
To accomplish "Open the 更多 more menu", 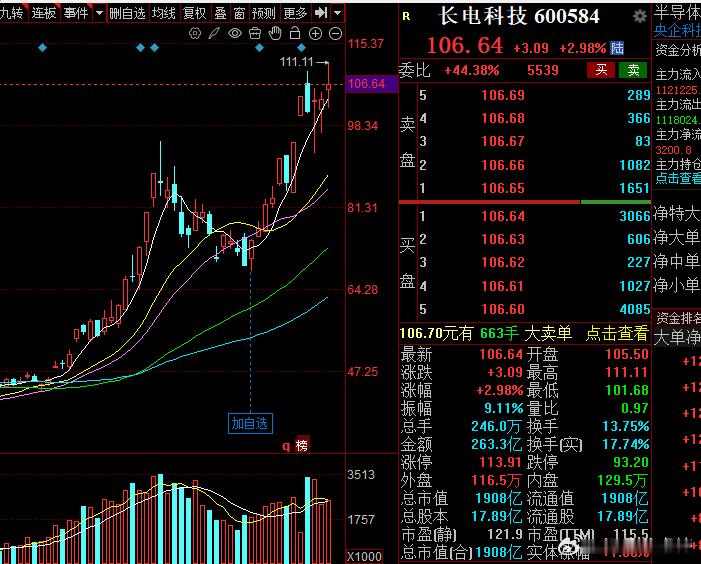I will pos(295,13).
